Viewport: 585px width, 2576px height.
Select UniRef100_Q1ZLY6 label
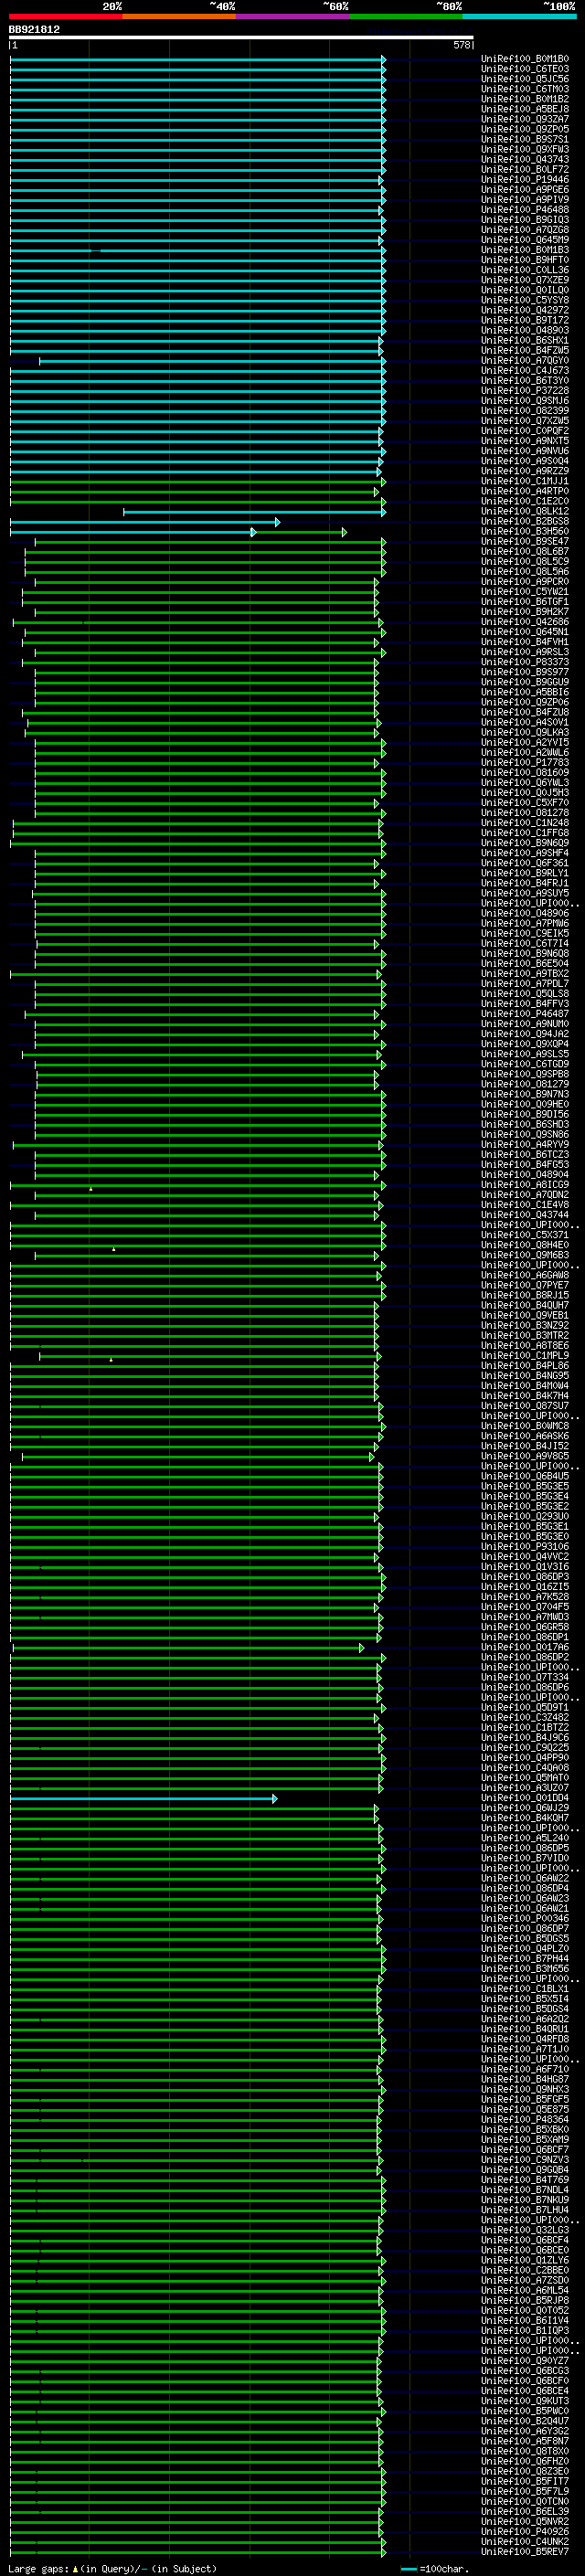tap(525, 2261)
